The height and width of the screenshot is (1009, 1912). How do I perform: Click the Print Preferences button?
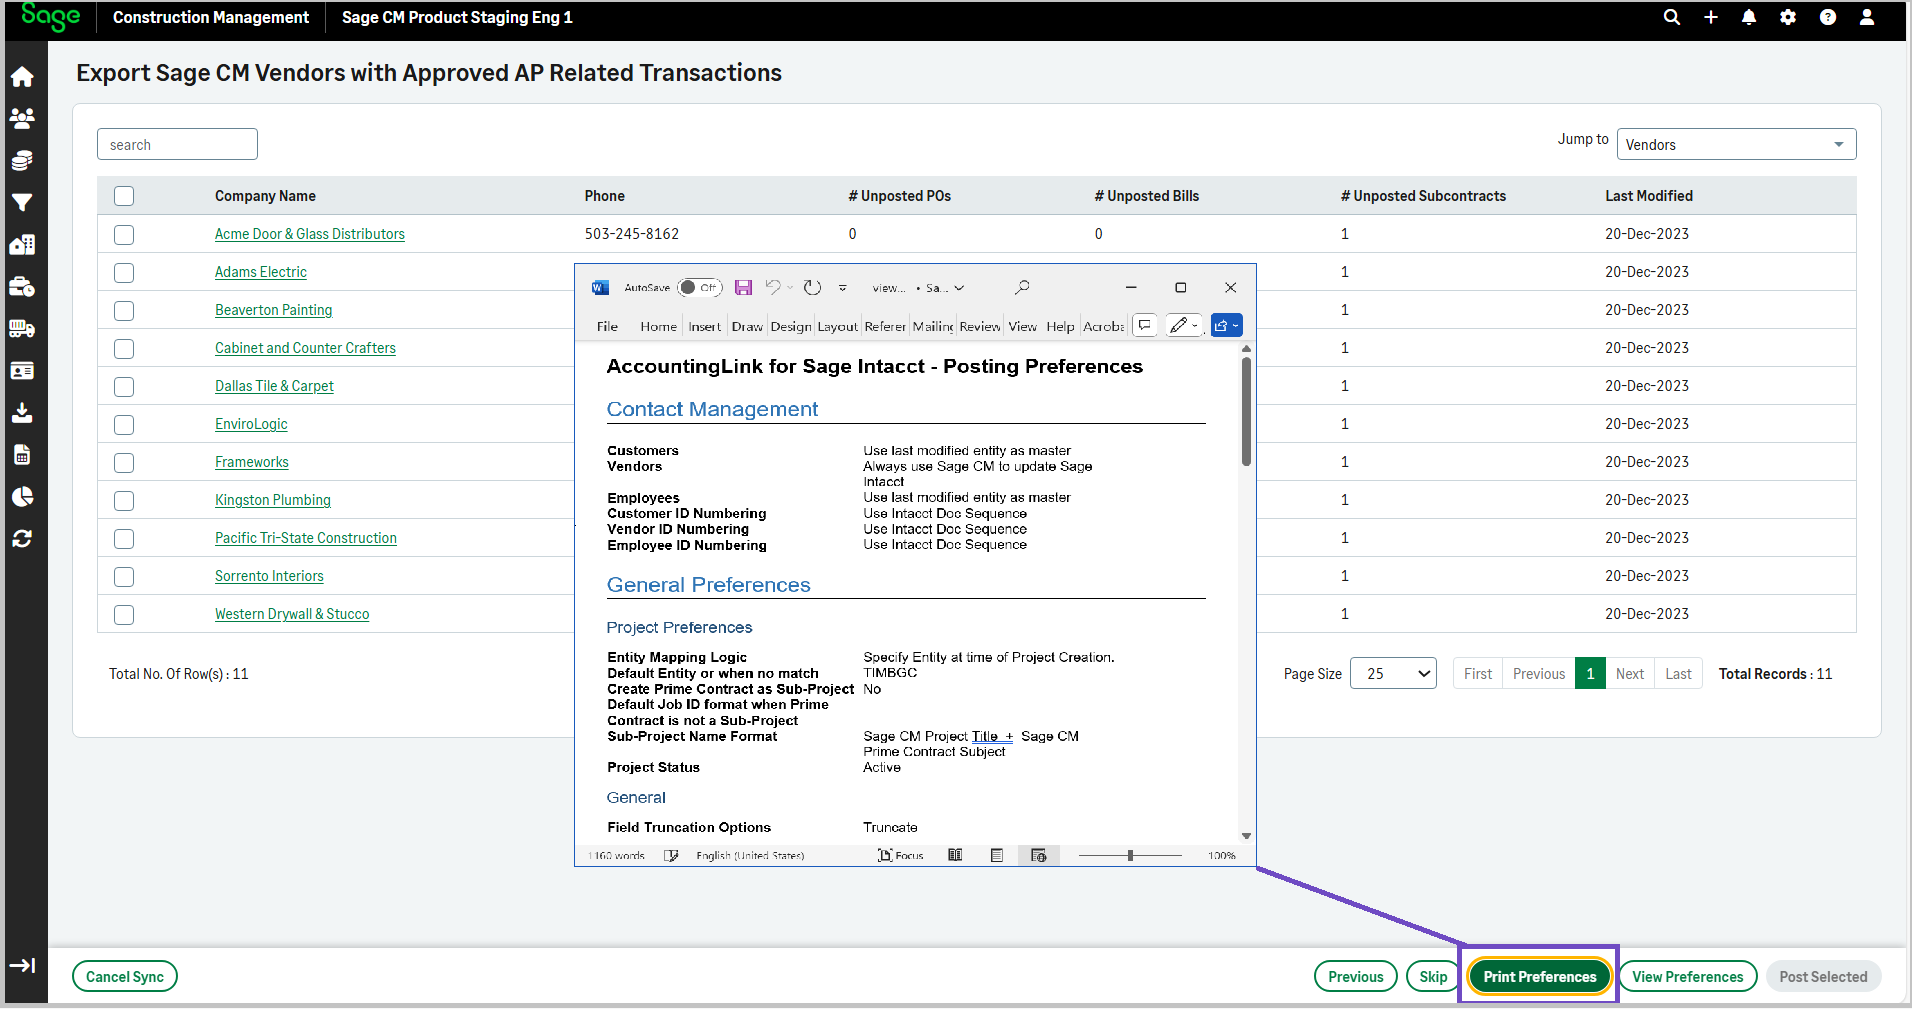tap(1539, 977)
